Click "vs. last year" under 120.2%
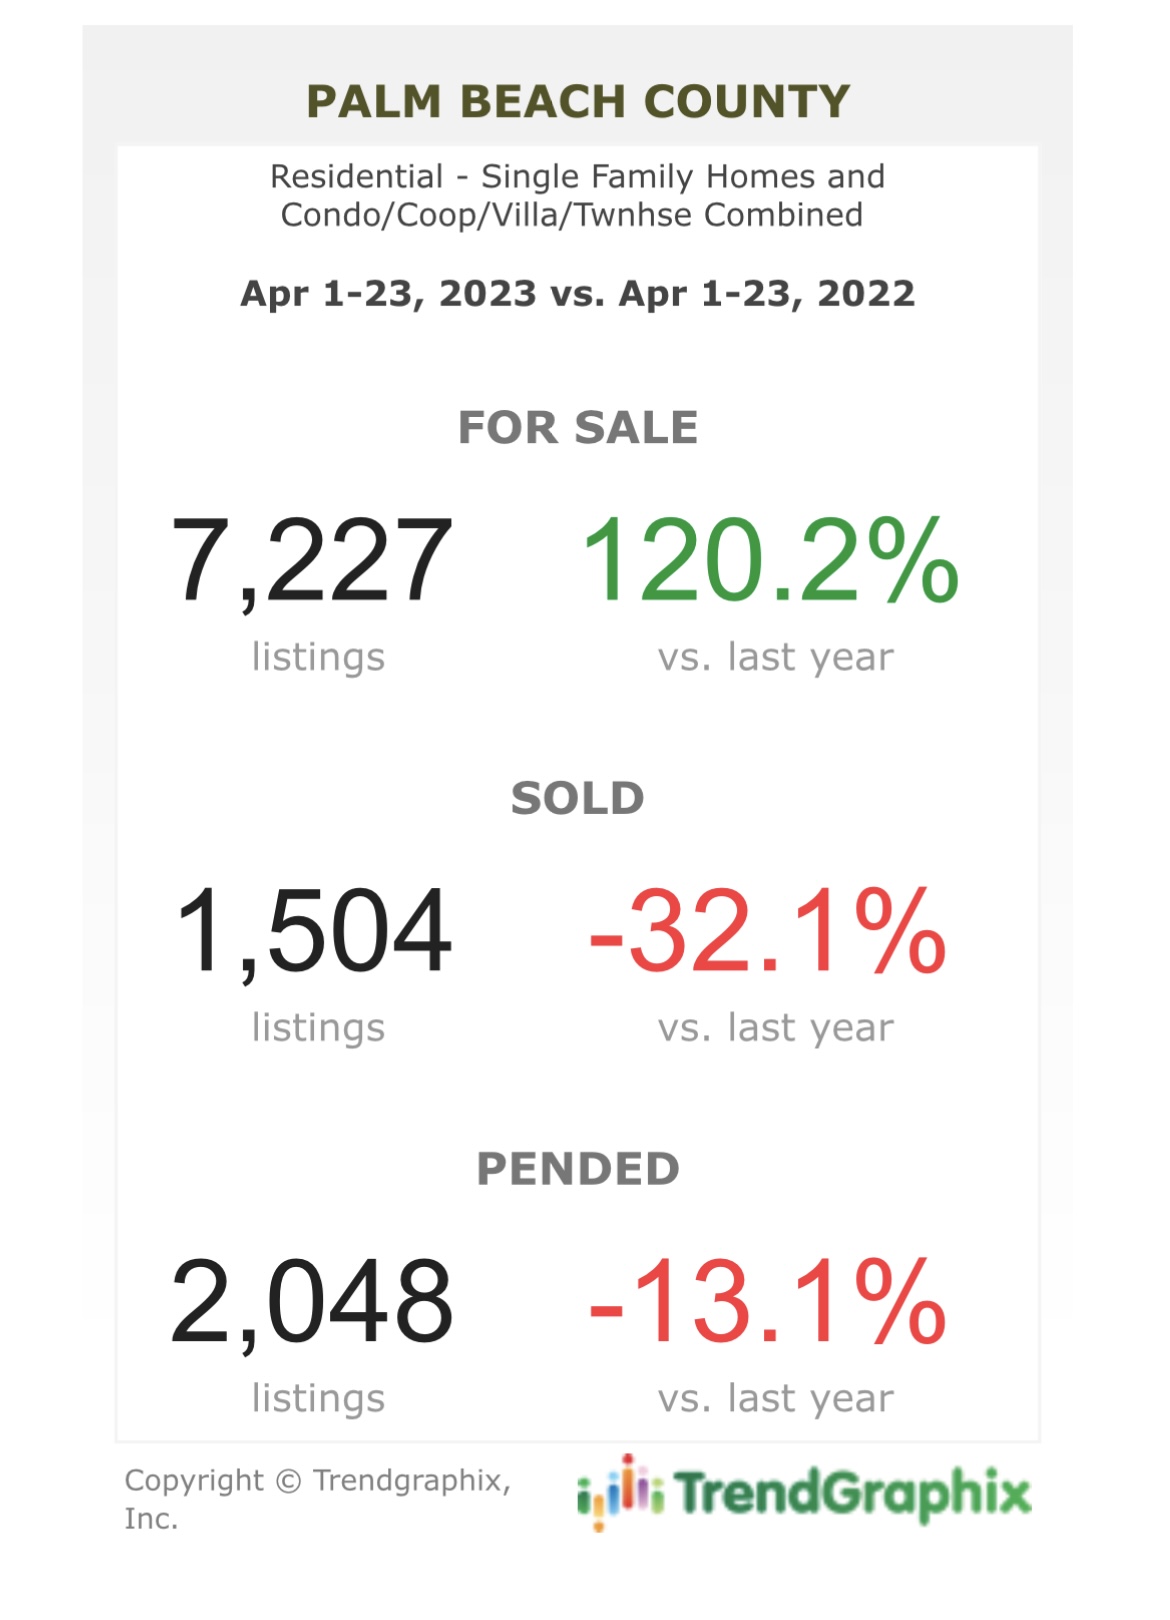 775,657
